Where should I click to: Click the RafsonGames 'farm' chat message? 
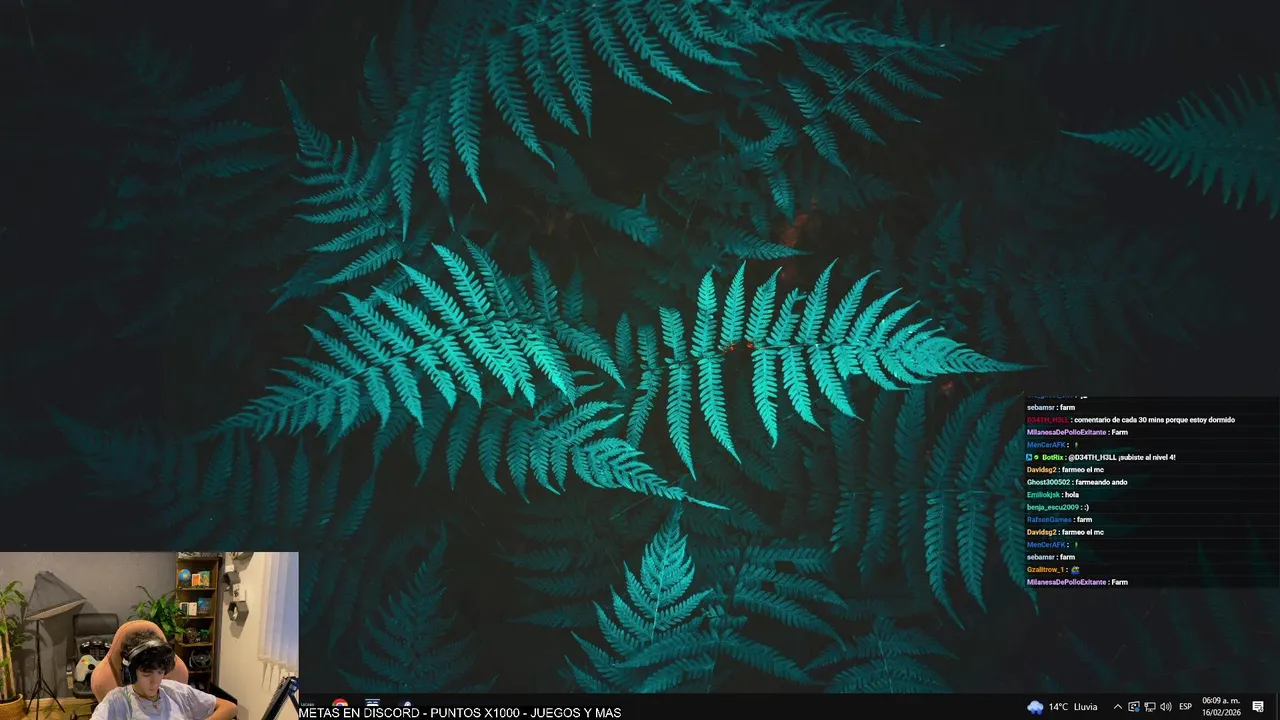click(1059, 520)
